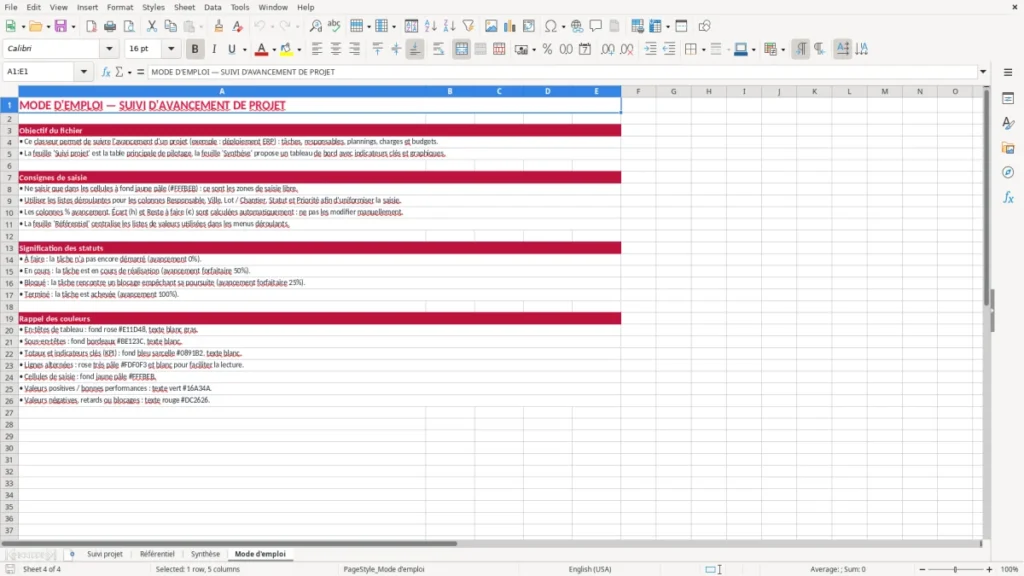Open the Data menu
Viewport: 1024px width, 576px height.
coord(212,7)
